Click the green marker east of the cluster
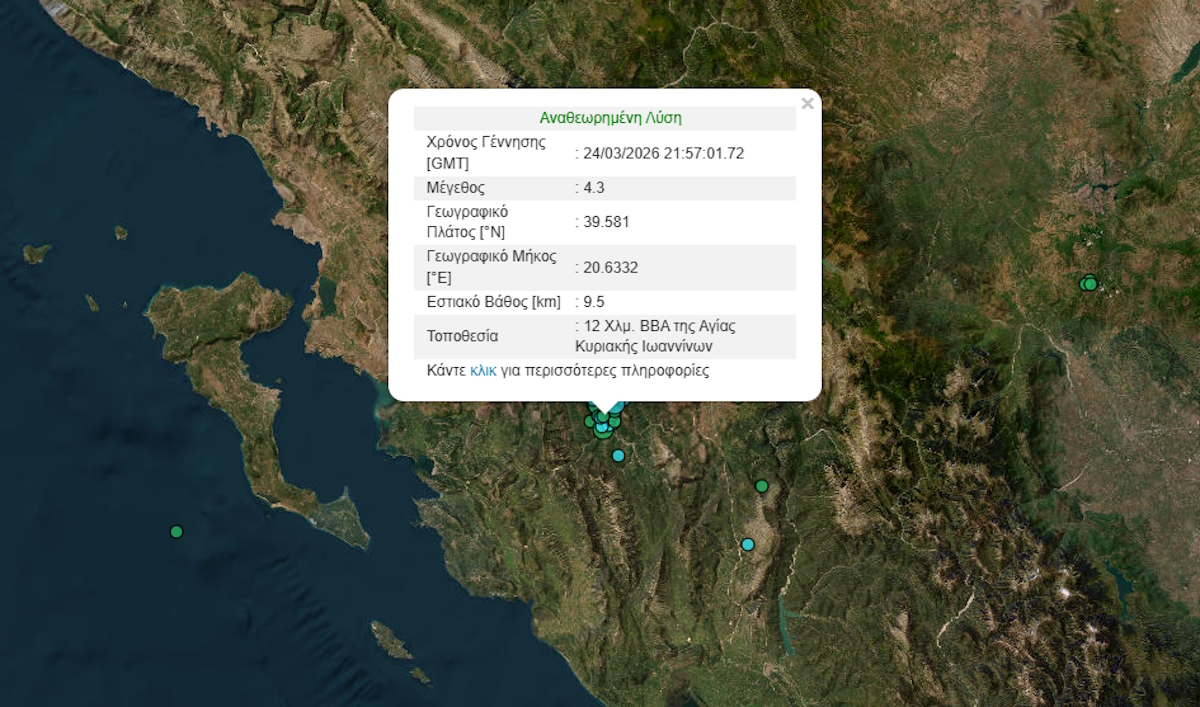The width and height of the screenshot is (1200, 707). [762, 486]
